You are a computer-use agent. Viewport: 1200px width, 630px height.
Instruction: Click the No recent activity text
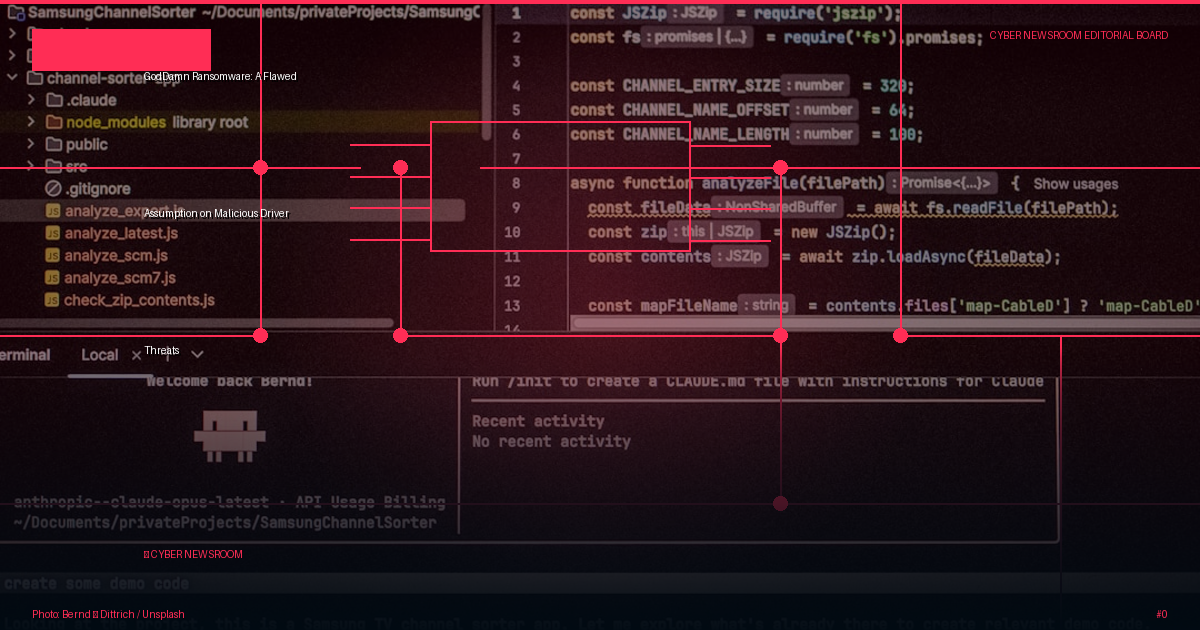tap(551, 441)
